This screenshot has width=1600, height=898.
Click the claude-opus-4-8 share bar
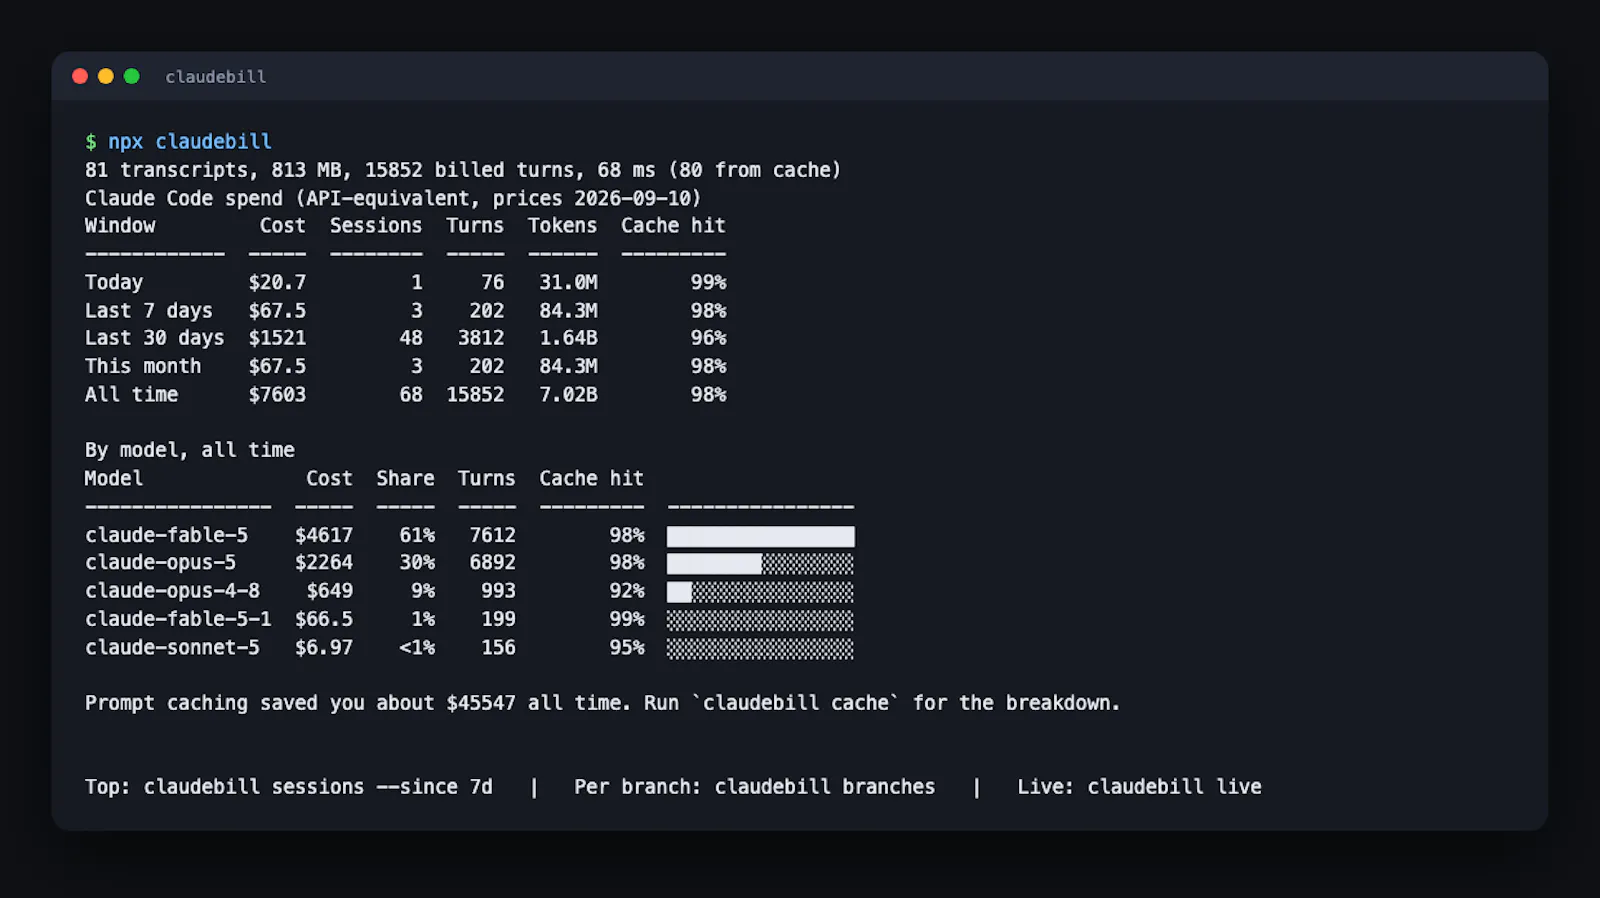761,592
